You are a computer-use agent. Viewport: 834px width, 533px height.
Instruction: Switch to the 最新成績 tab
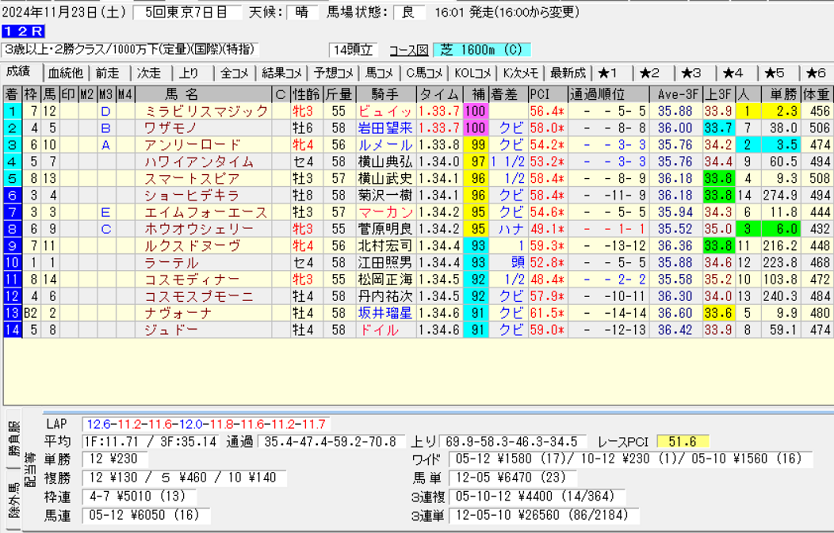[567, 73]
